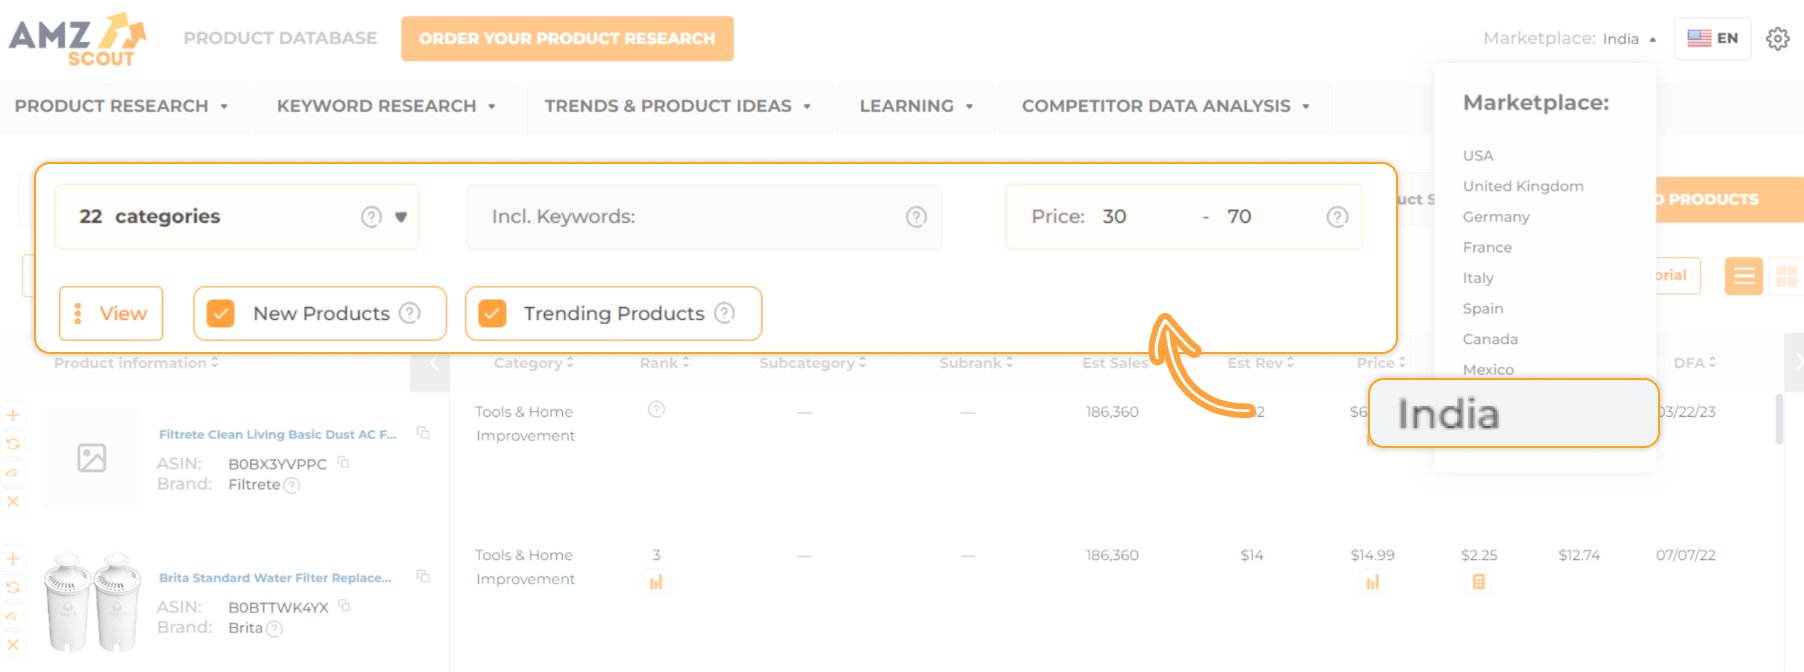Switch results to grid view
Viewport: 1804px width, 672px height.
tap(1789, 277)
